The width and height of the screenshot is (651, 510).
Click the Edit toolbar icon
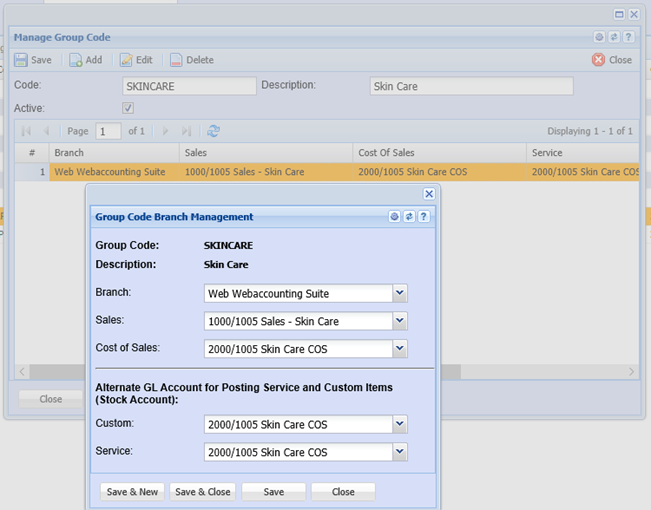pyautogui.click(x=127, y=60)
